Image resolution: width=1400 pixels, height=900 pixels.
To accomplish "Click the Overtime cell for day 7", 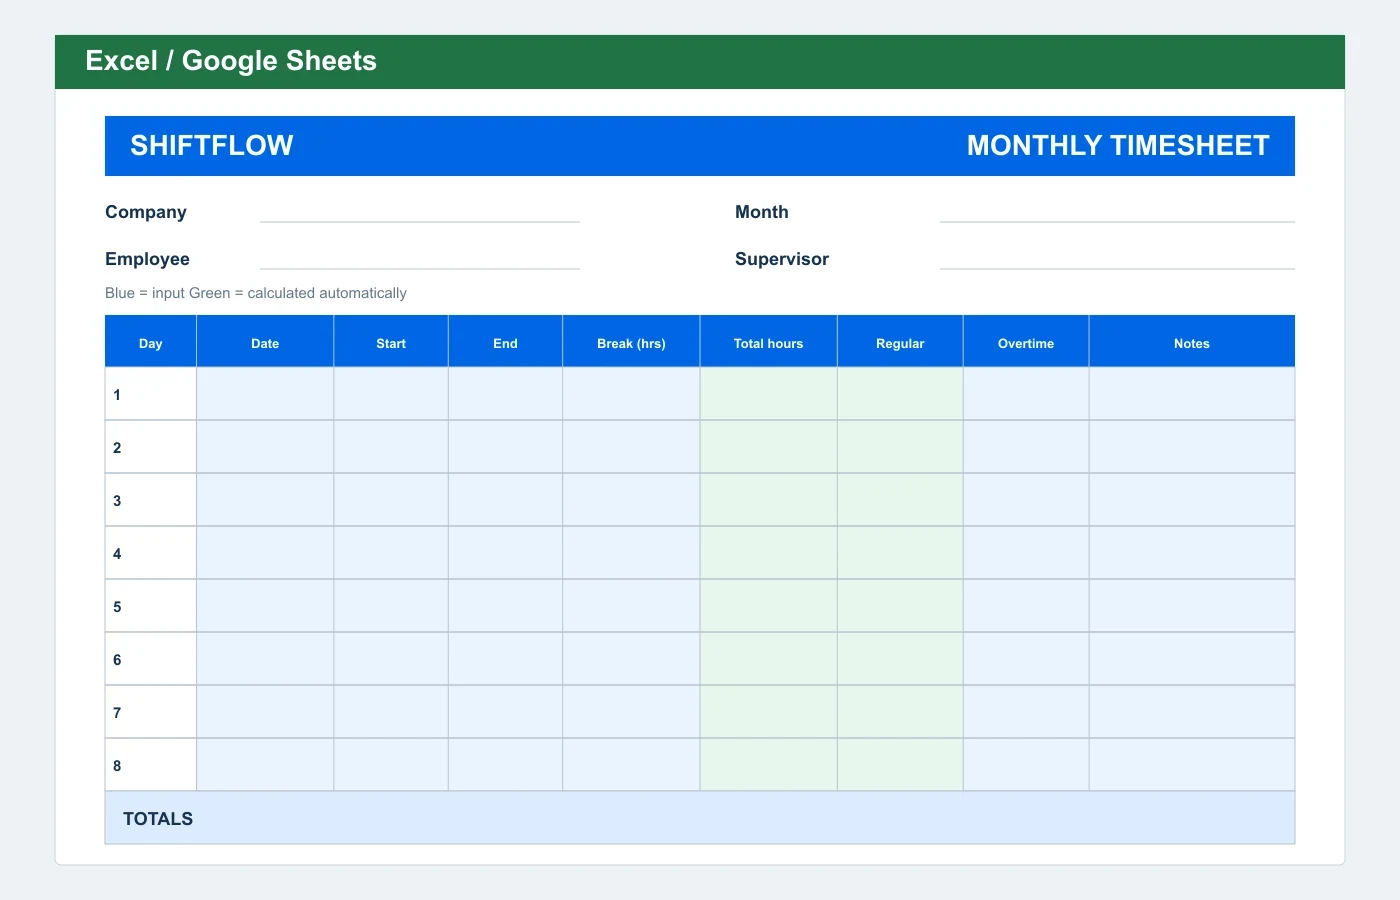I will point(1026,712).
